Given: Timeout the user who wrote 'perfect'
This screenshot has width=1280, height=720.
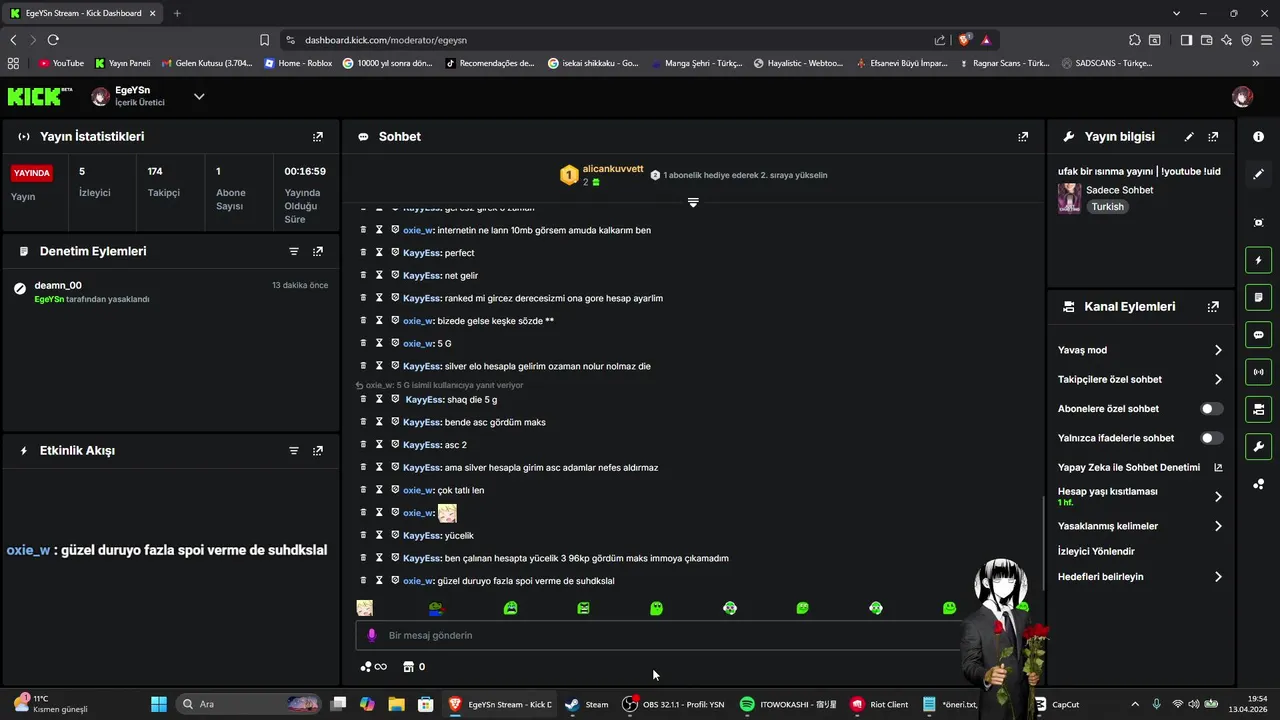Looking at the screenshot, I should pyautogui.click(x=379, y=252).
